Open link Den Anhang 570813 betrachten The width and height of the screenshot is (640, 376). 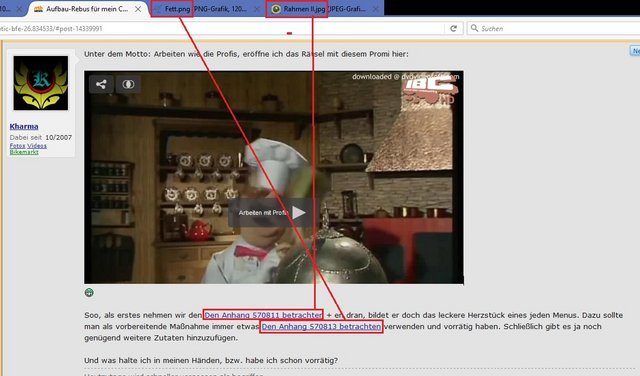321,327
